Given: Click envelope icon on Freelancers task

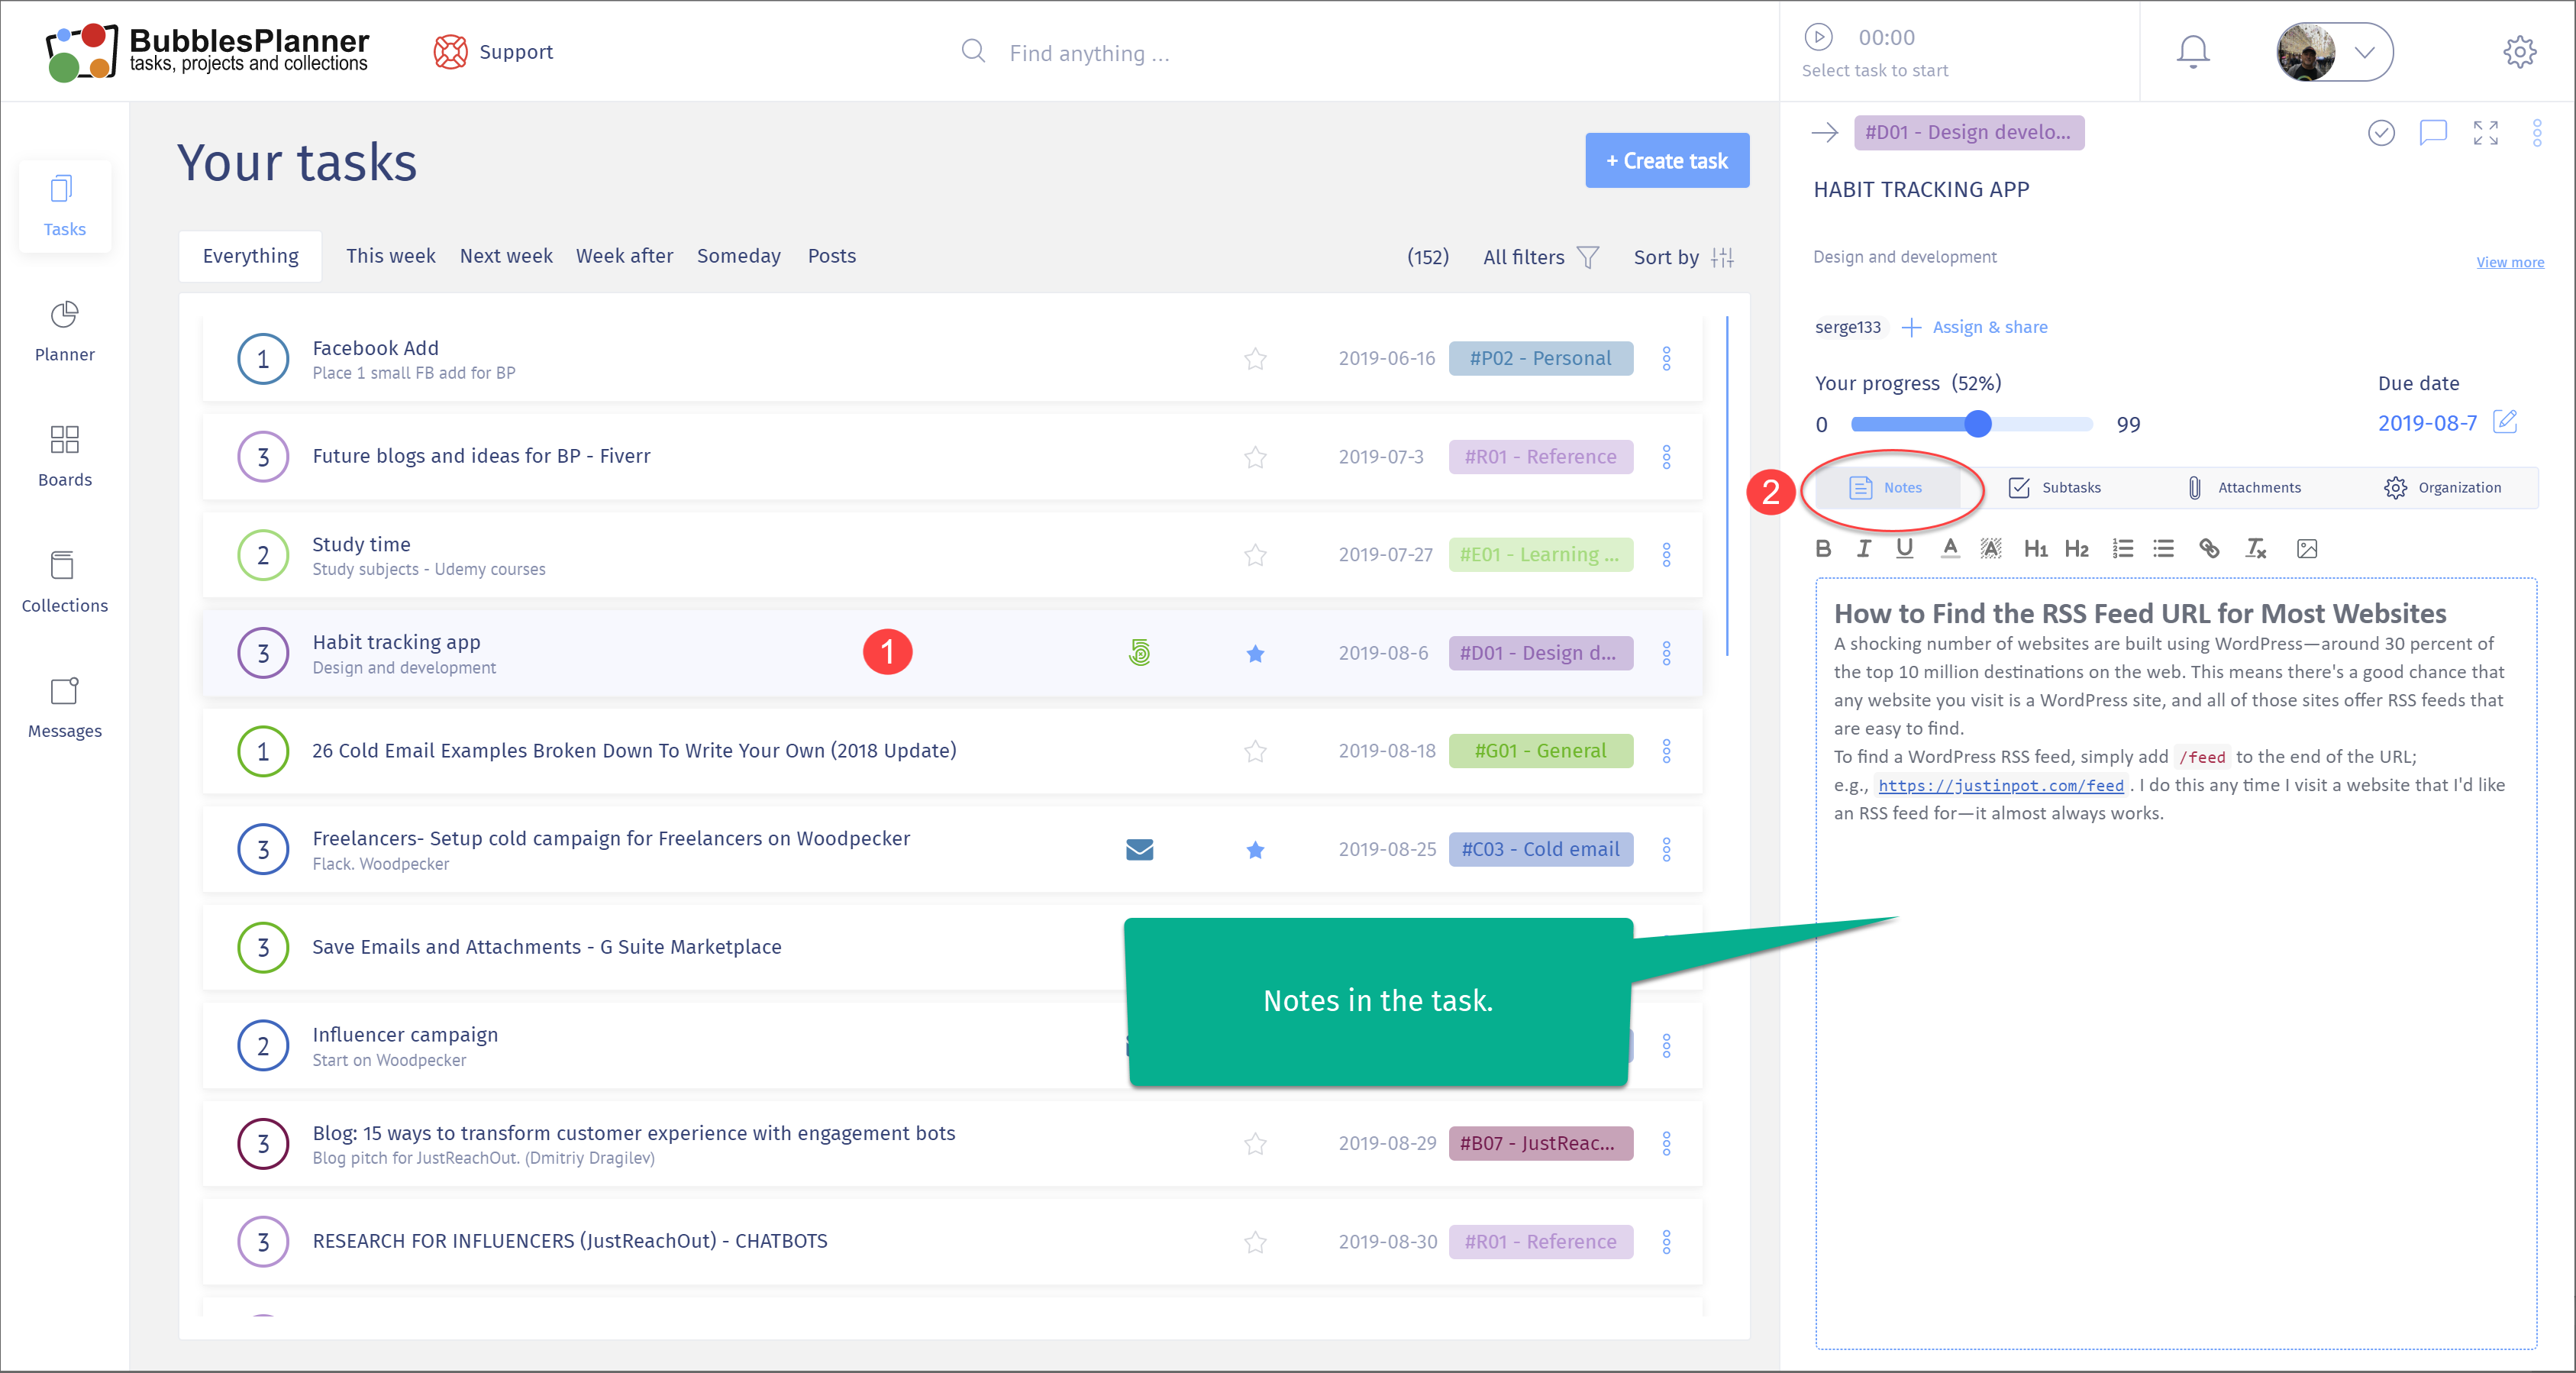Looking at the screenshot, I should (x=1139, y=849).
